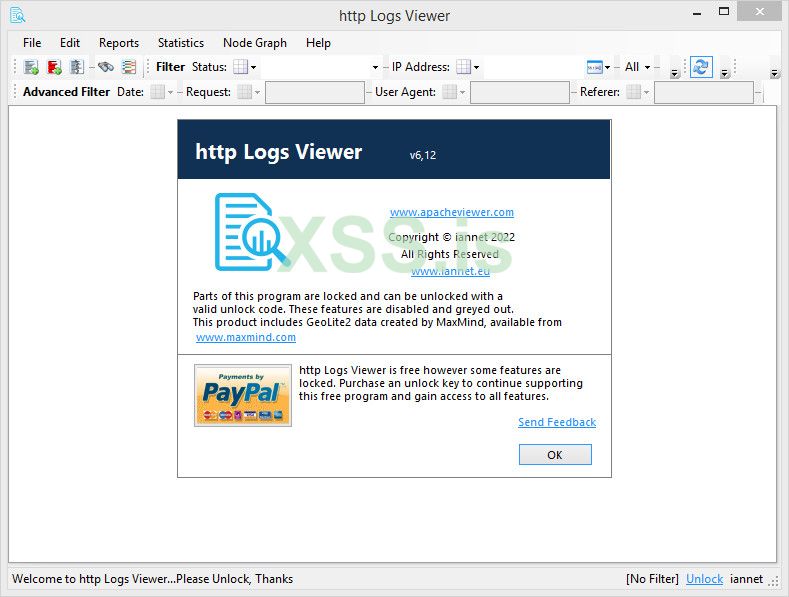Image resolution: width=789 pixels, height=597 pixels.
Task: Expand the Referer filter dropdown arrow
Action: (x=647, y=92)
